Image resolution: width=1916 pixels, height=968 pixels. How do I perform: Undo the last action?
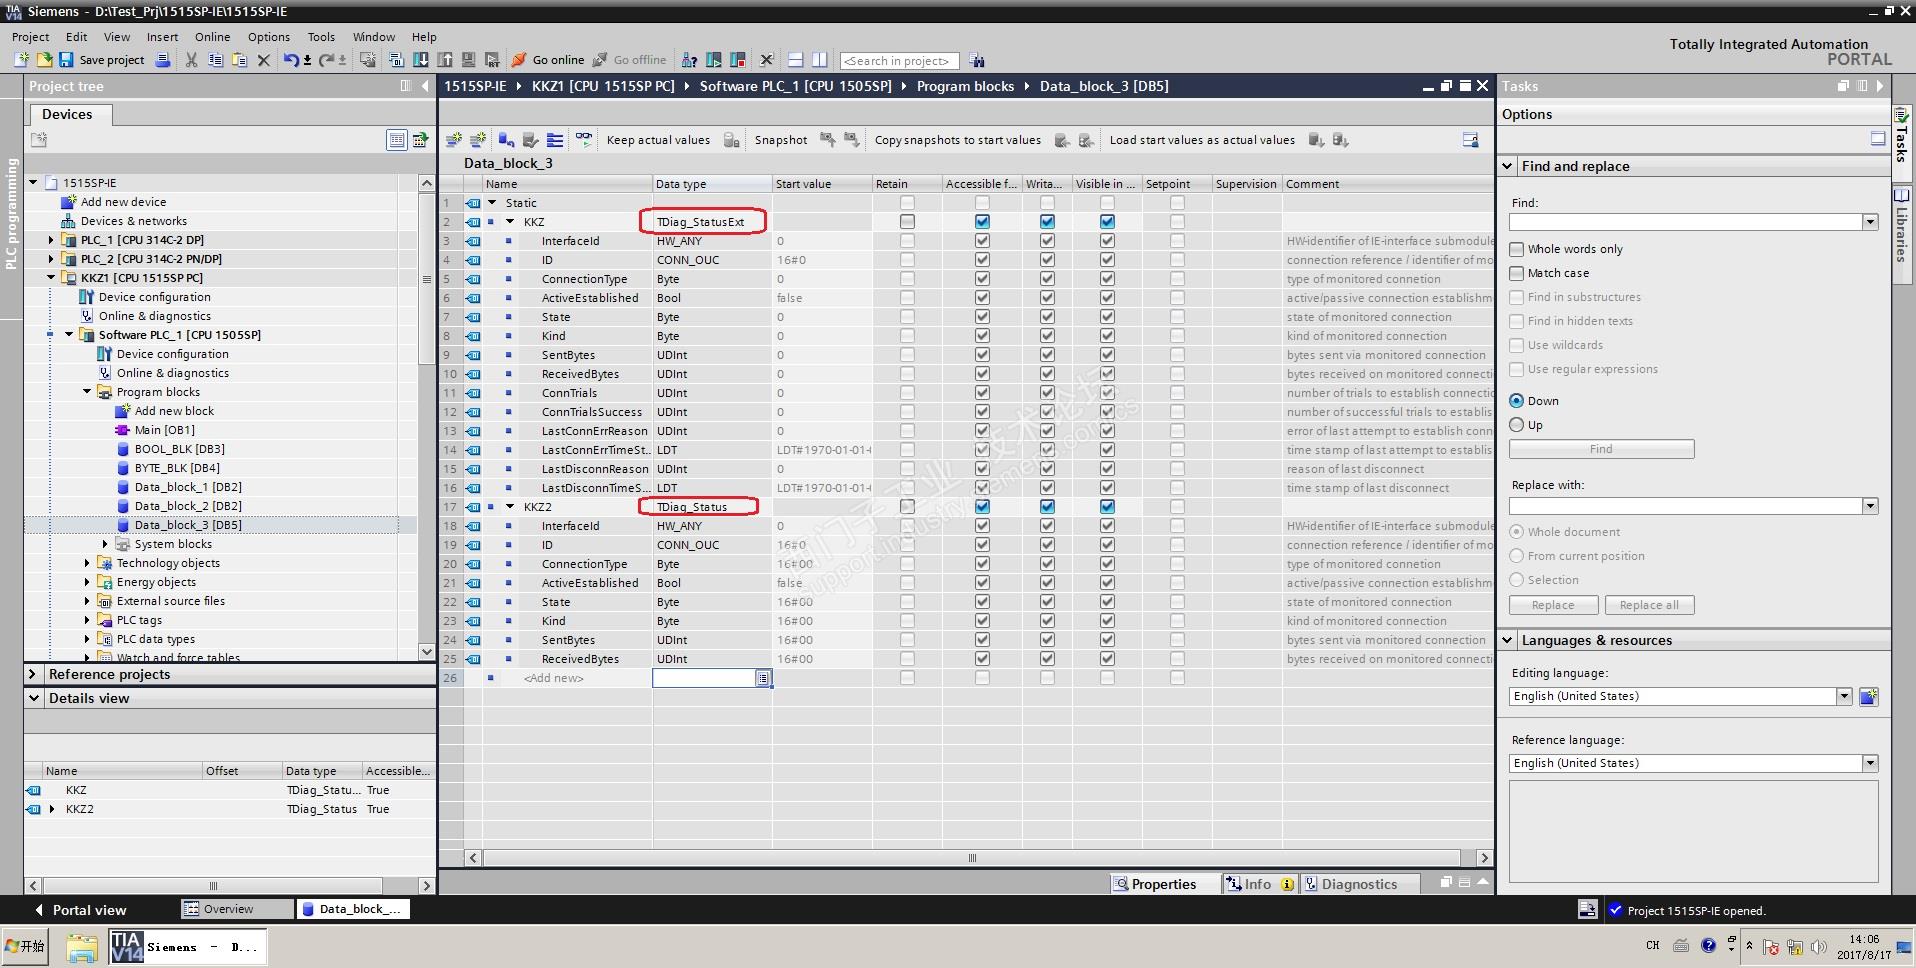click(x=290, y=60)
